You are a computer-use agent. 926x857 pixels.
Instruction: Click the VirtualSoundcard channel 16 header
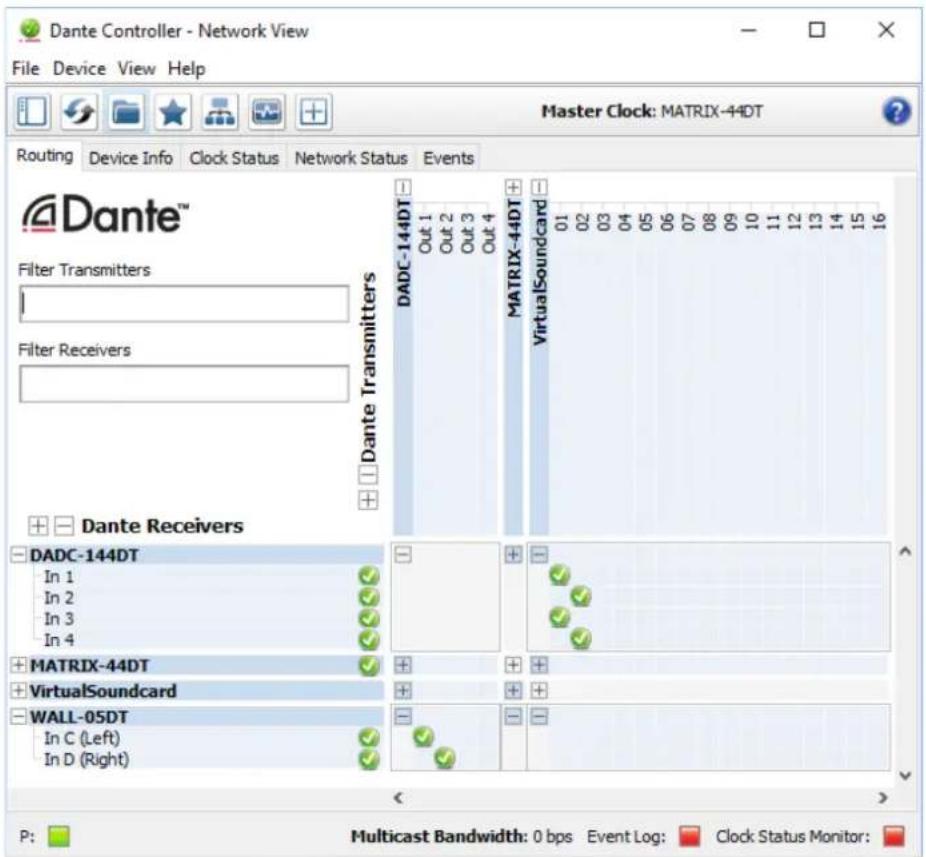pyautogui.click(x=879, y=221)
